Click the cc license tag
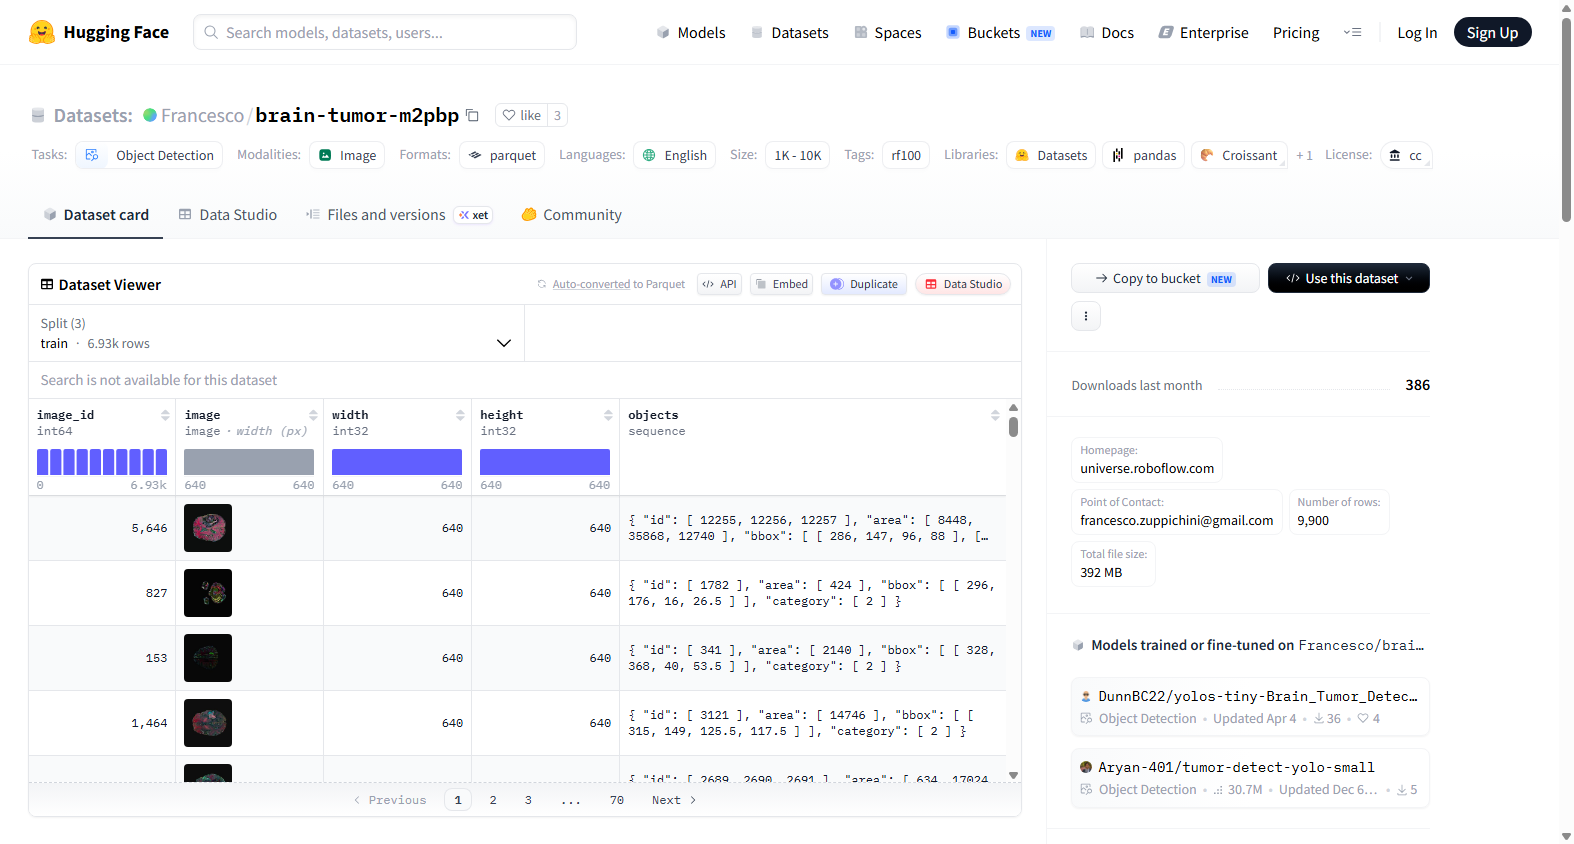 click(x=1406, y=155)
